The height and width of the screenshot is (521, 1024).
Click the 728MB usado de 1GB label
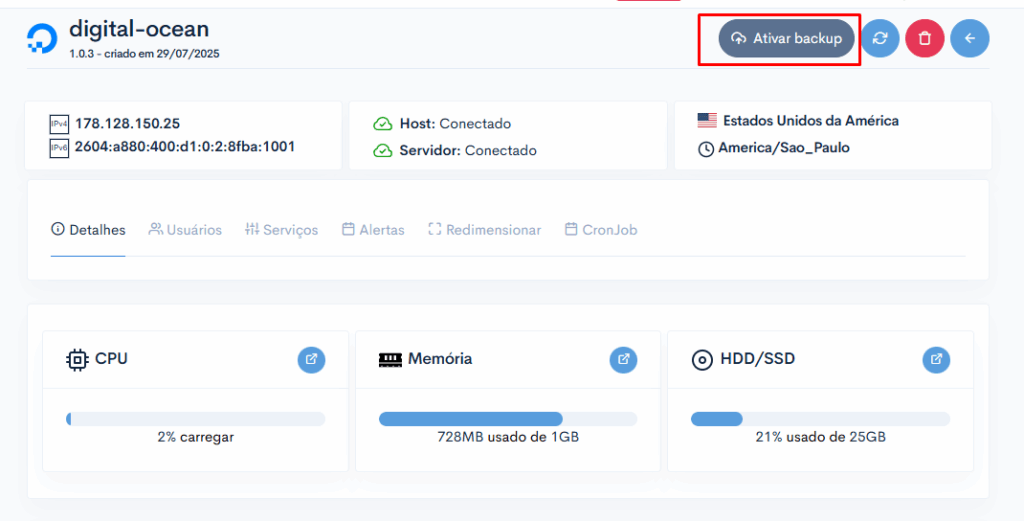[508, 437]
